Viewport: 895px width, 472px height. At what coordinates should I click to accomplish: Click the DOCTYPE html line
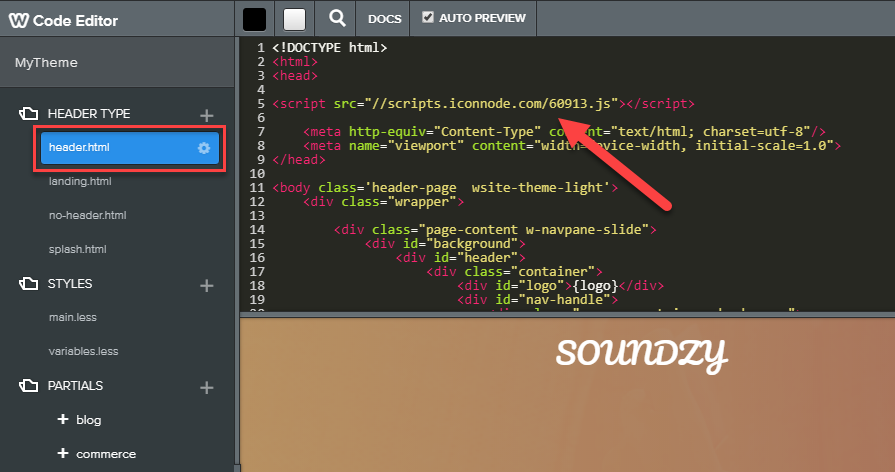tap(329, 48)
